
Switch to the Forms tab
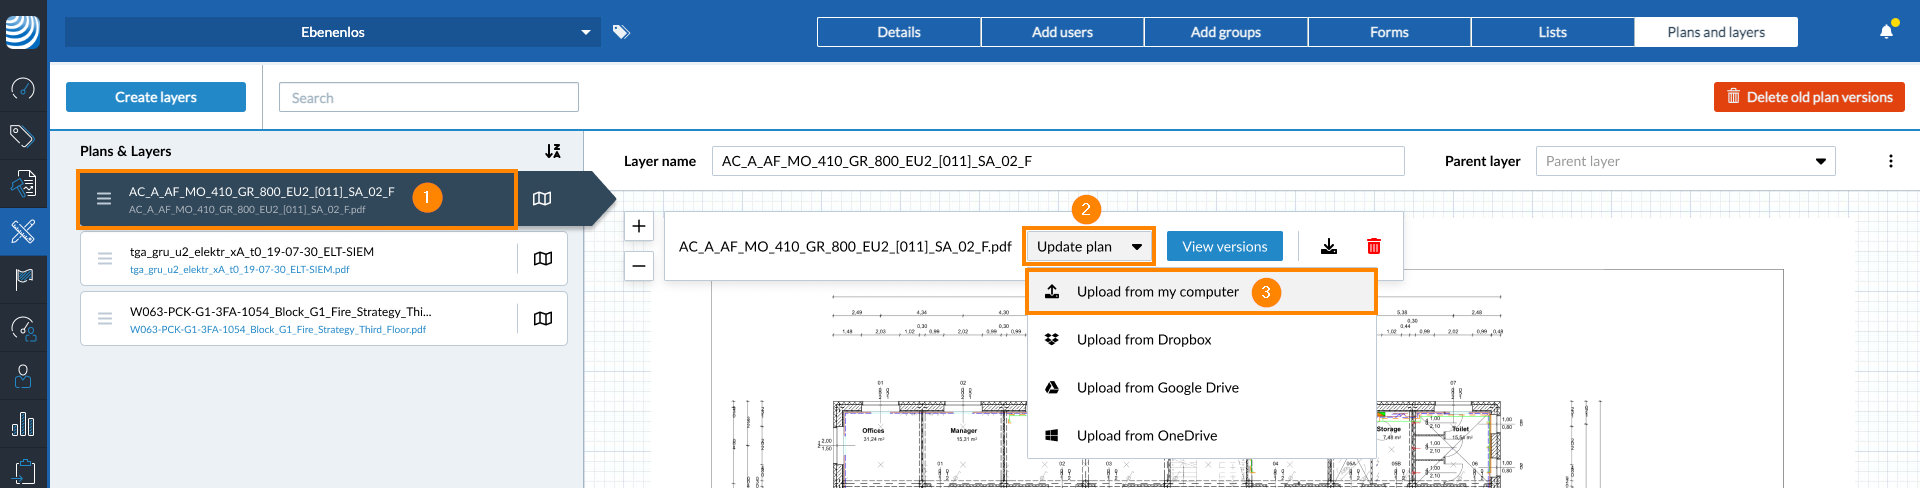pos(1389,32)
